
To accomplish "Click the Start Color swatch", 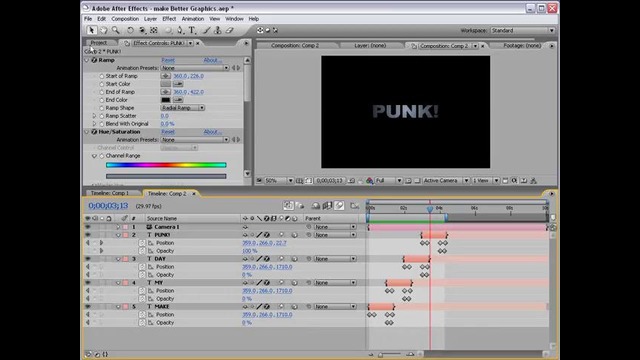I will (x=165, y=84).
